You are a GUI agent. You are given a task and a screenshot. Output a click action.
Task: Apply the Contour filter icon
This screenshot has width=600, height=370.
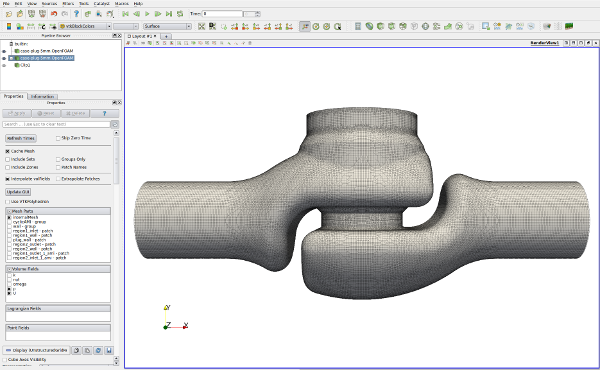coord(369,26)
